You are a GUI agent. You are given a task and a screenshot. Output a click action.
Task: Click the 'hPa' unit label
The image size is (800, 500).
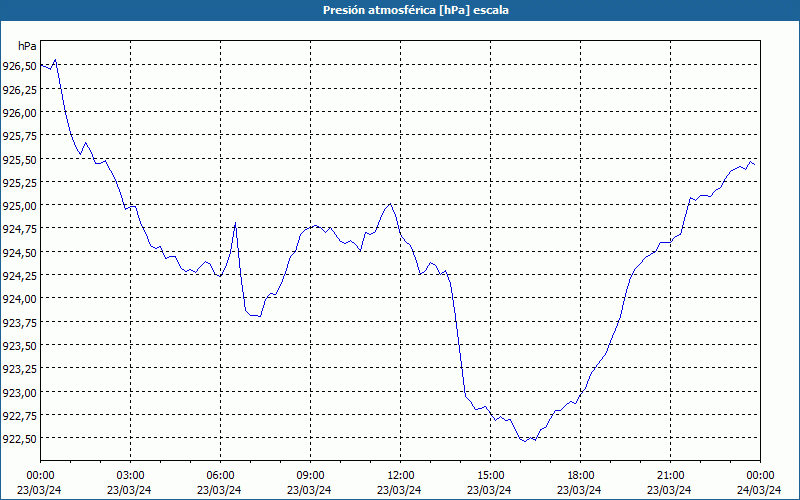click(27, 46)
